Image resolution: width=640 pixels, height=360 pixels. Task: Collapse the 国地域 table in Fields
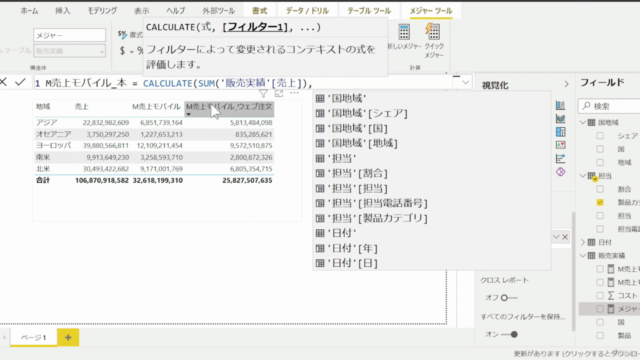pos(583,122)
